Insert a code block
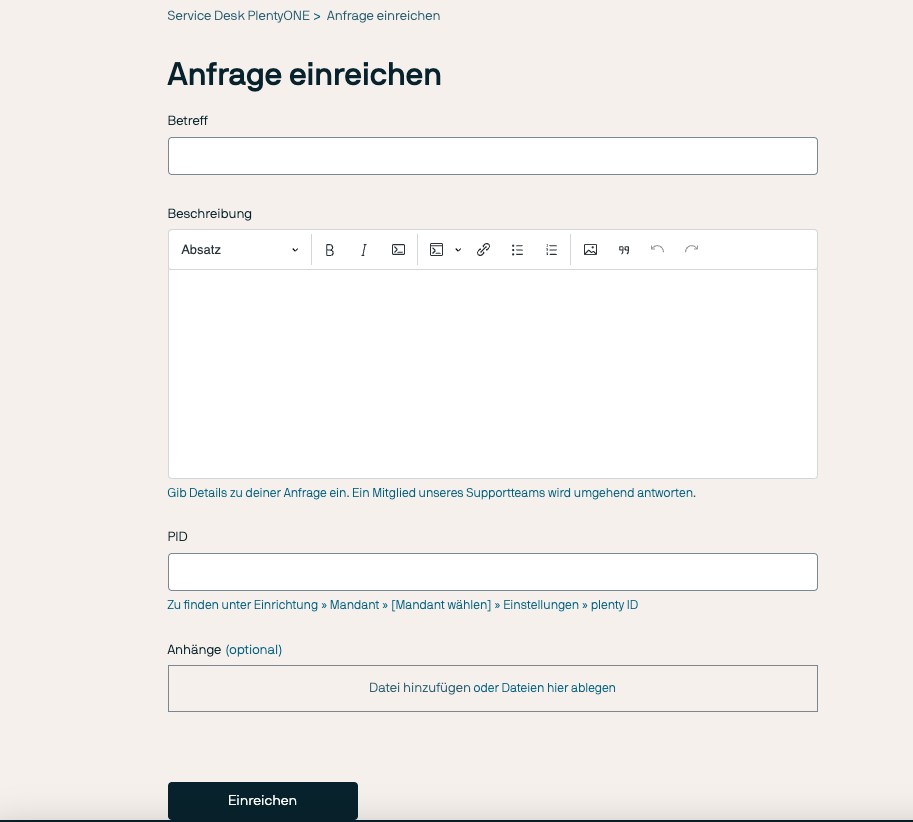The image size is (913, 822). (435, 249)
